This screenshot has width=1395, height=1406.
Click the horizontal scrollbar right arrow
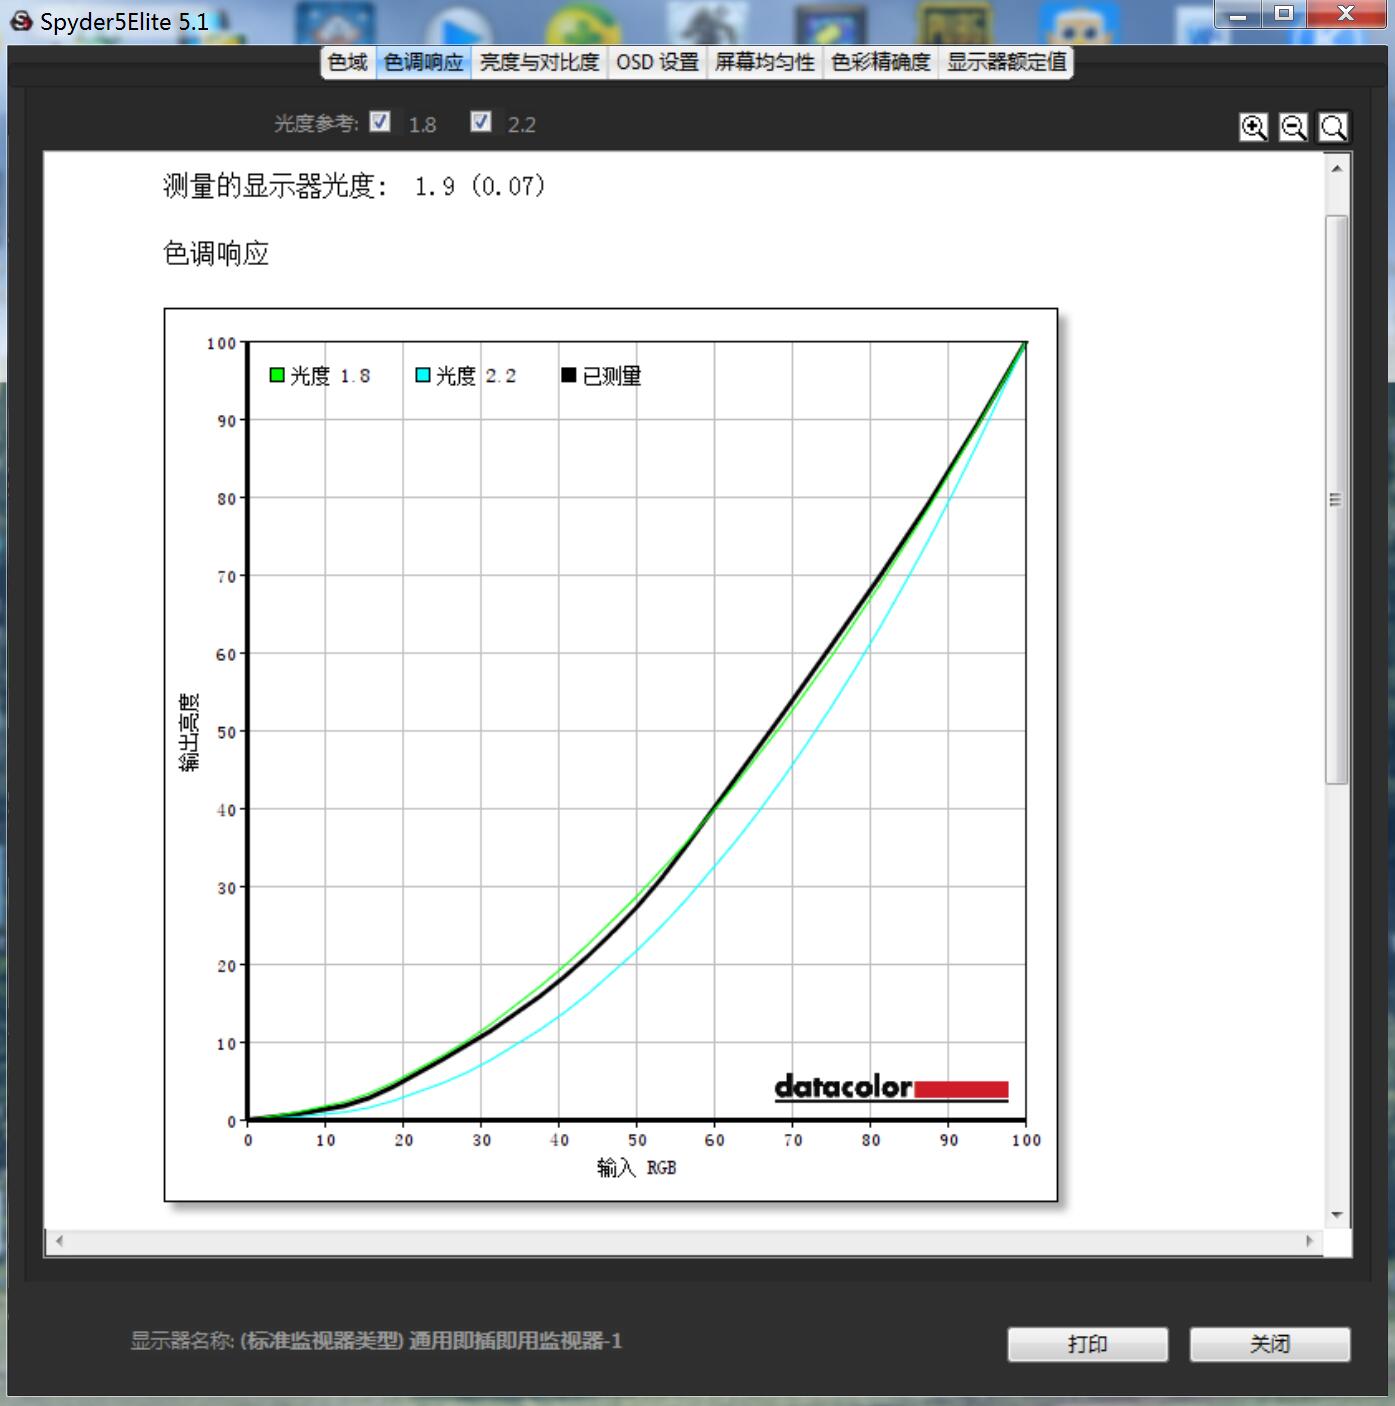[1309, 1241]
